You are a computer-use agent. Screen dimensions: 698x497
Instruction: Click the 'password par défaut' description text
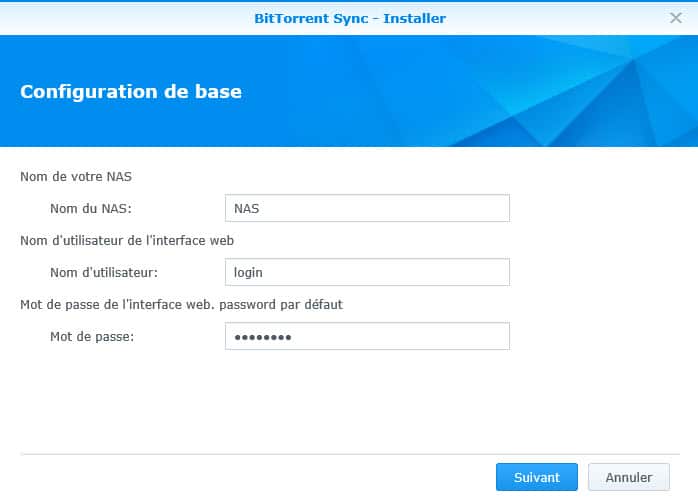tap(281, 305)
